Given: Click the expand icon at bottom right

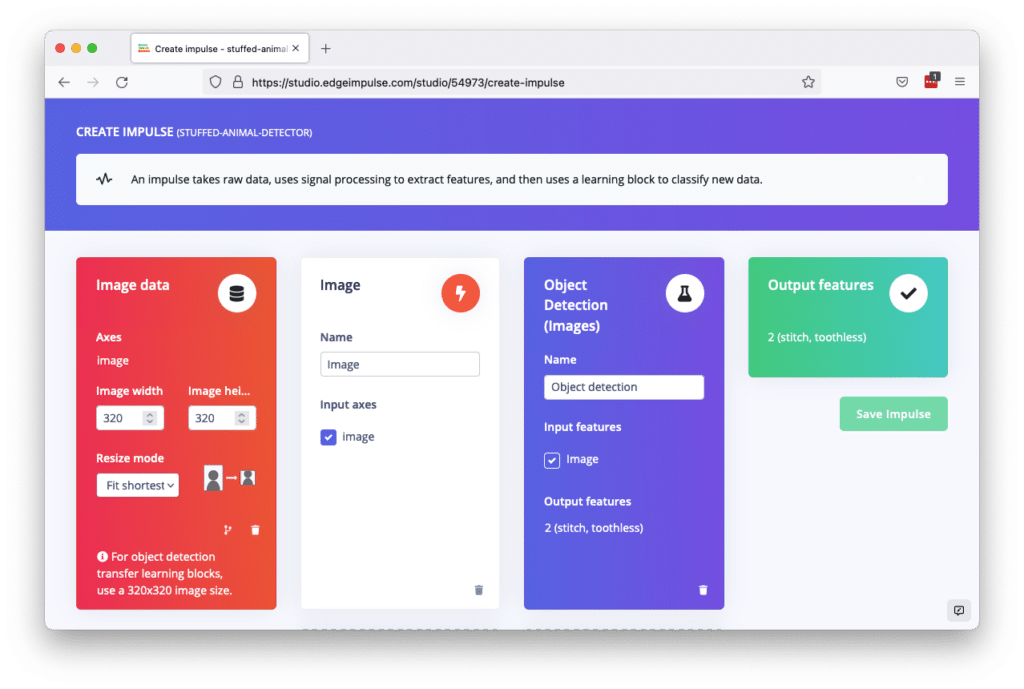Looking at the screenshot, I should (958, 610).
